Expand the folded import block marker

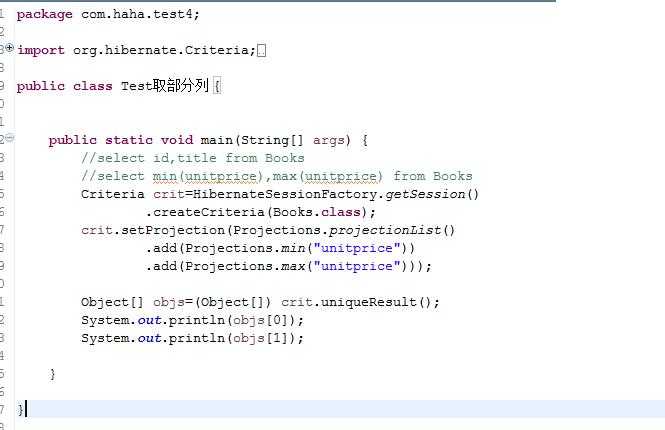point(10,47)
